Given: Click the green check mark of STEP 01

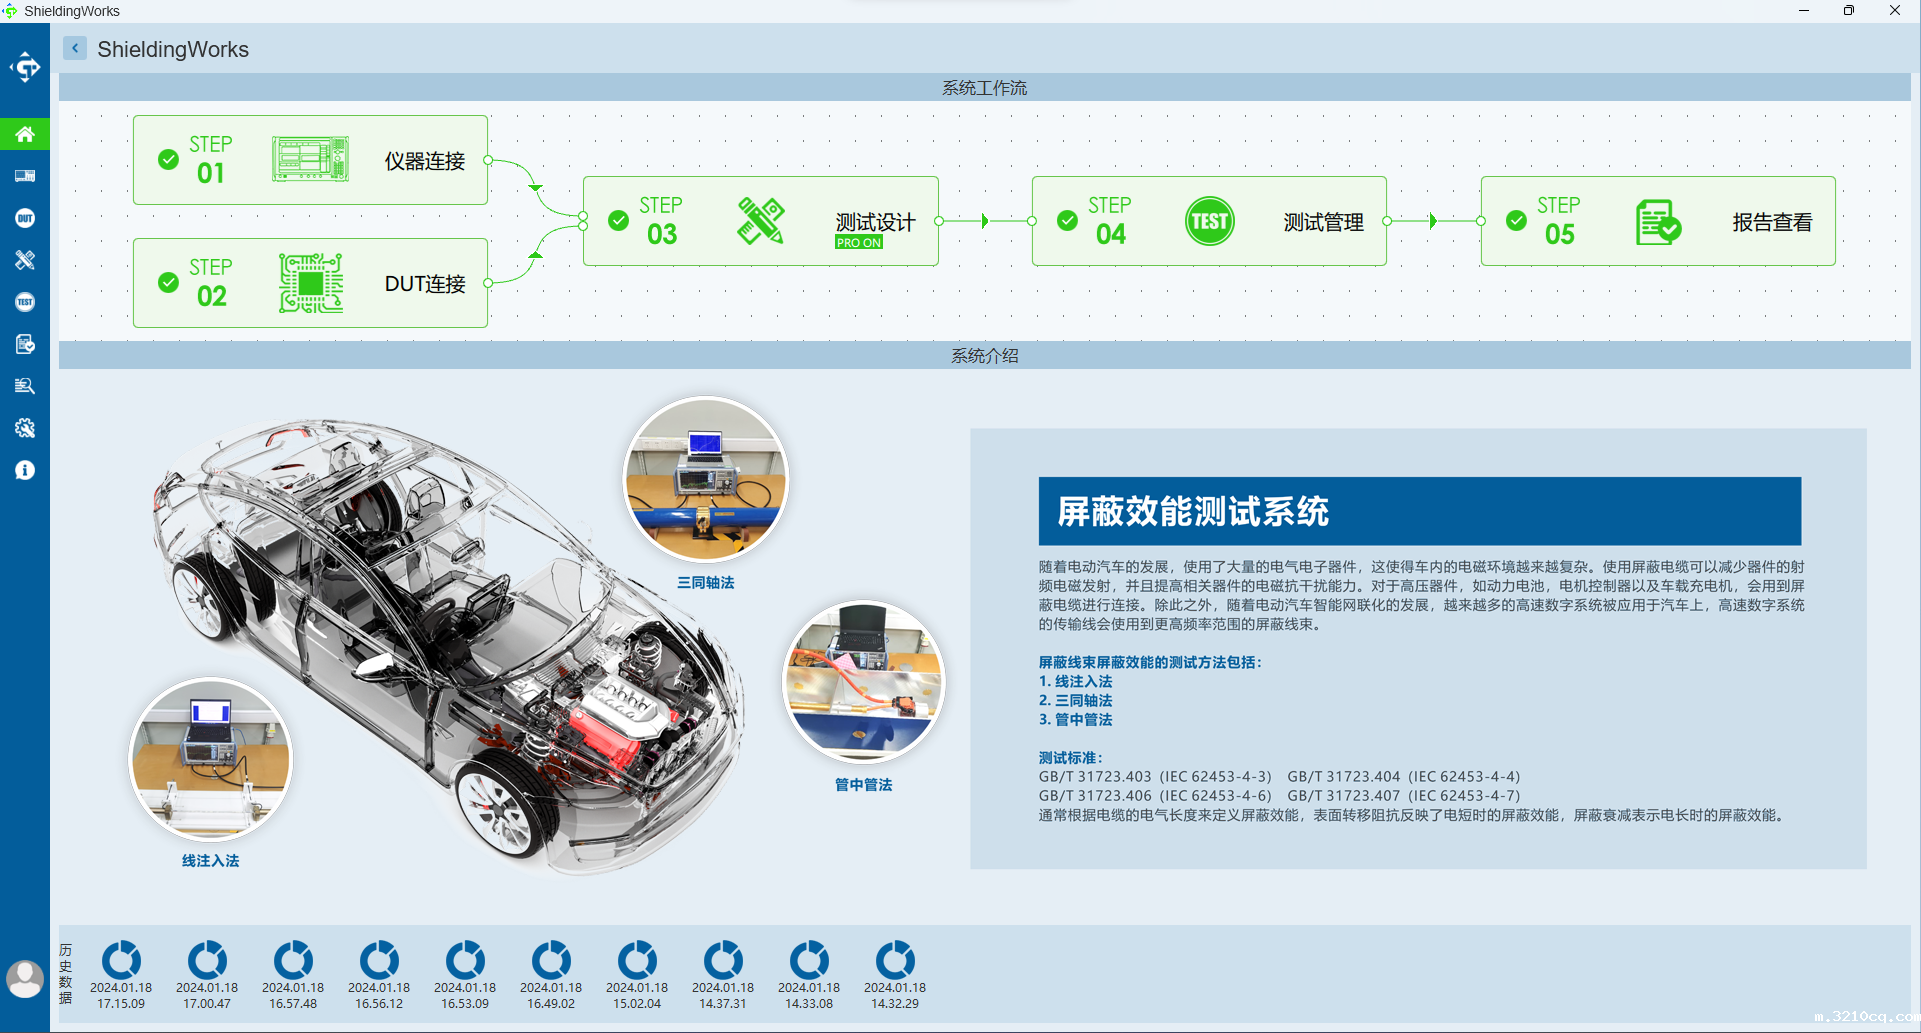Looking at the screenshot, I should [169, 160].
